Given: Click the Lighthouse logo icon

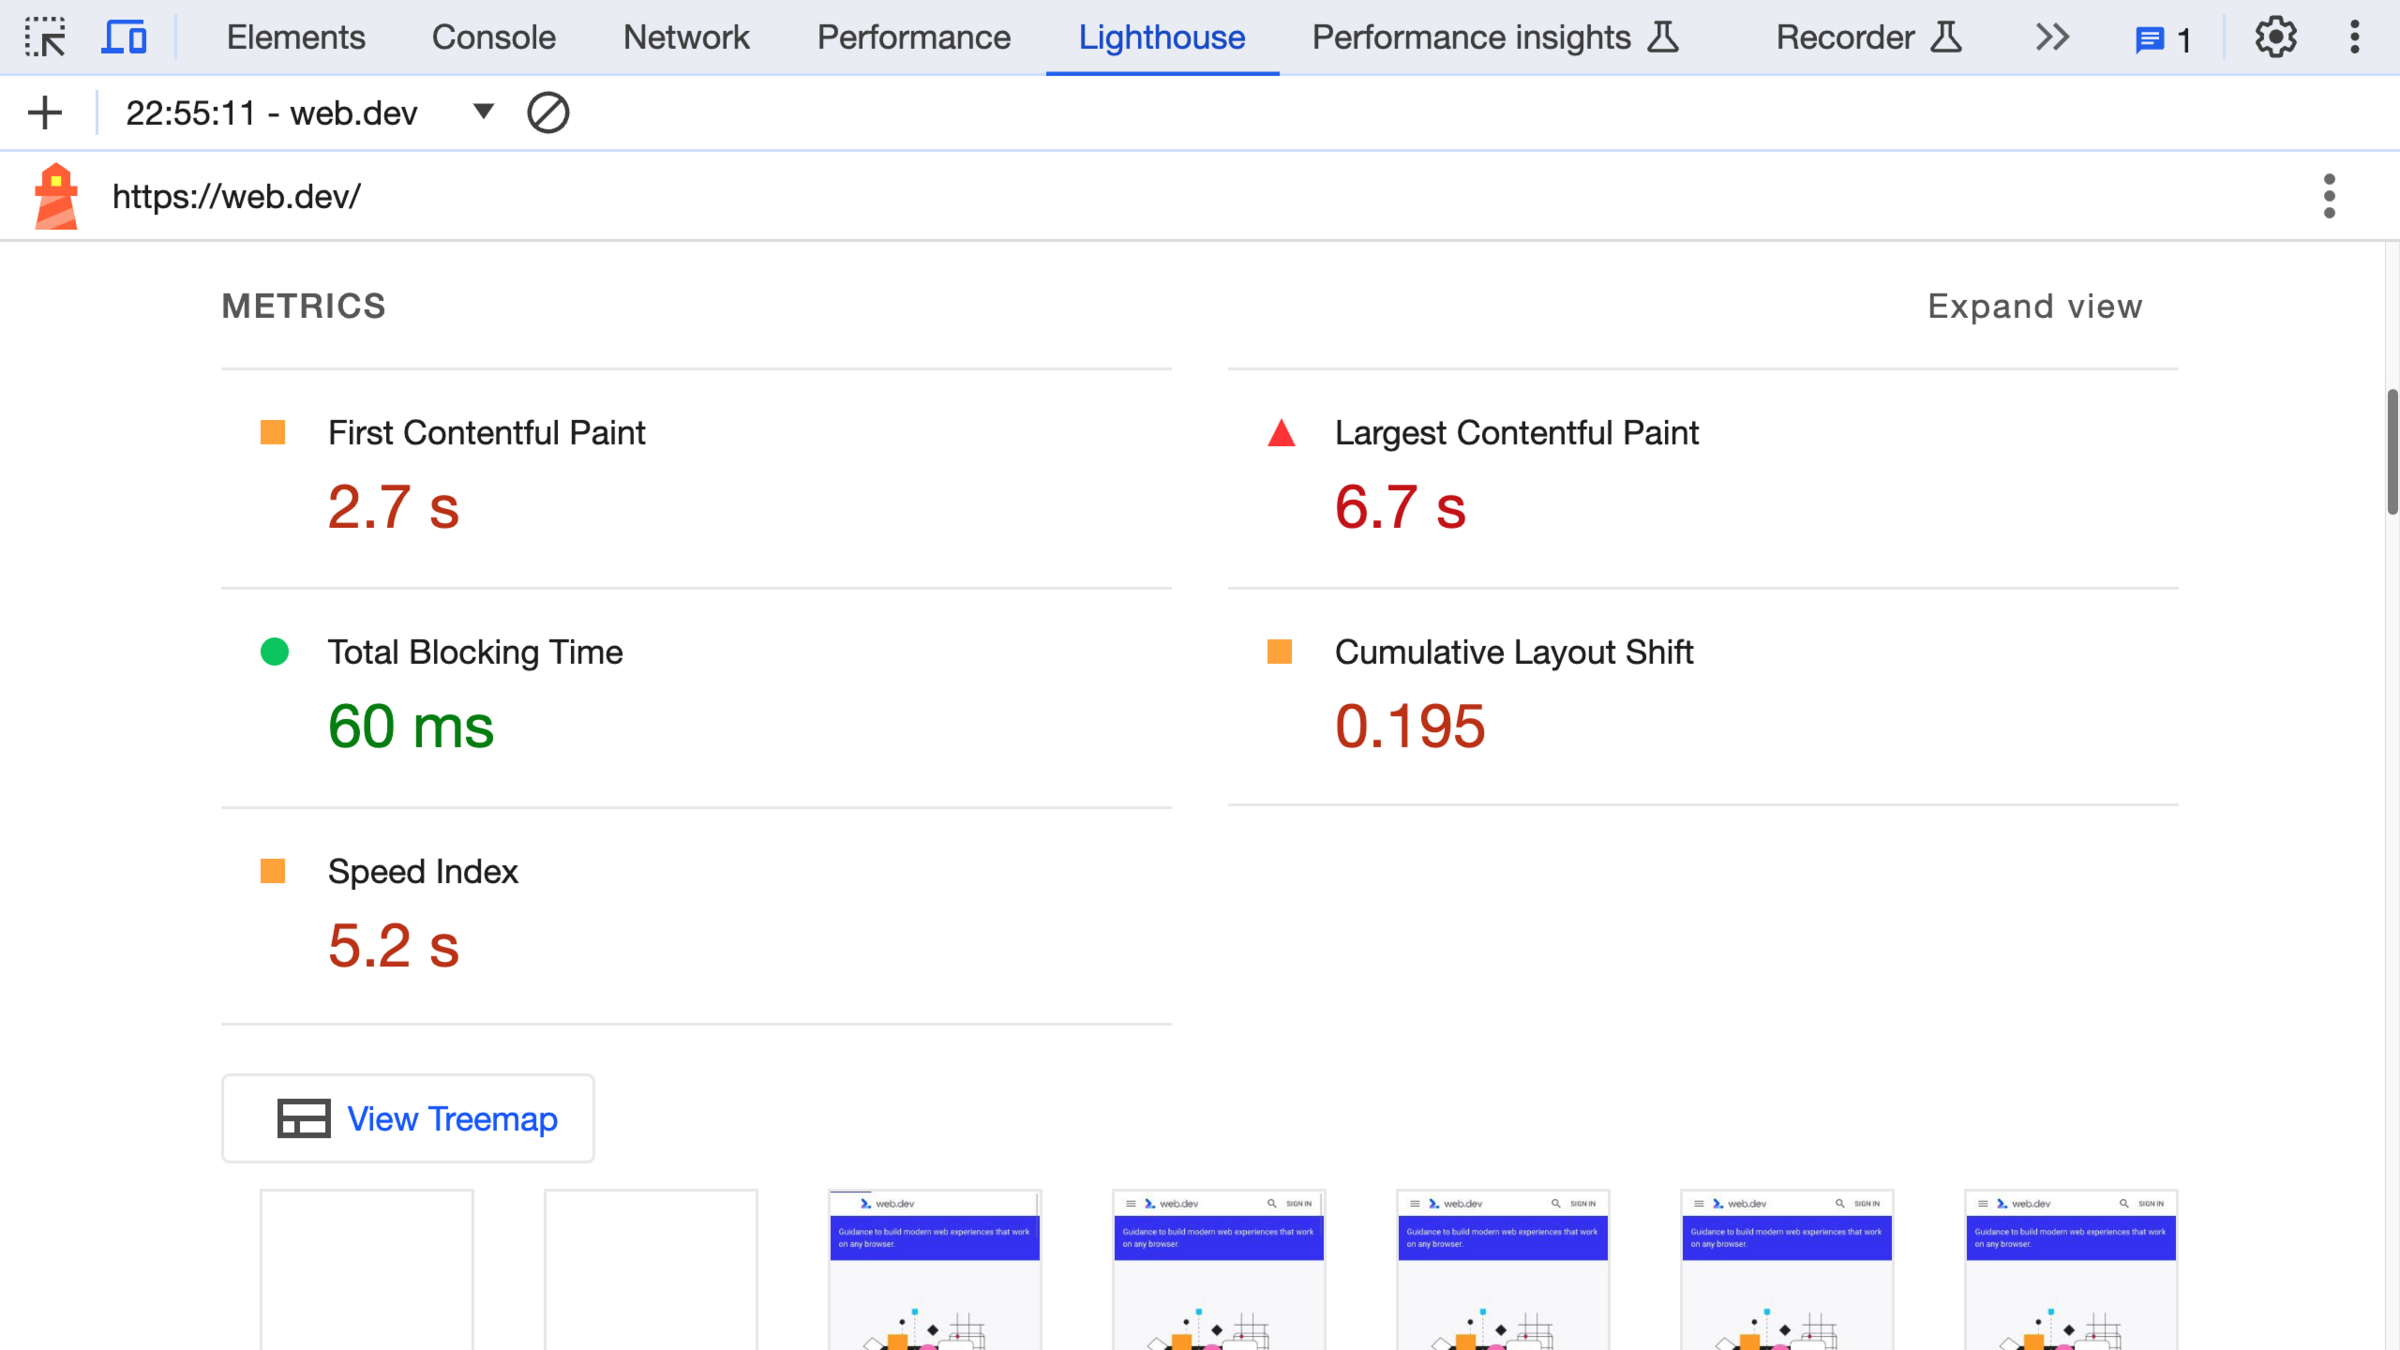Looking at the screenshot, I should point(56,196).
